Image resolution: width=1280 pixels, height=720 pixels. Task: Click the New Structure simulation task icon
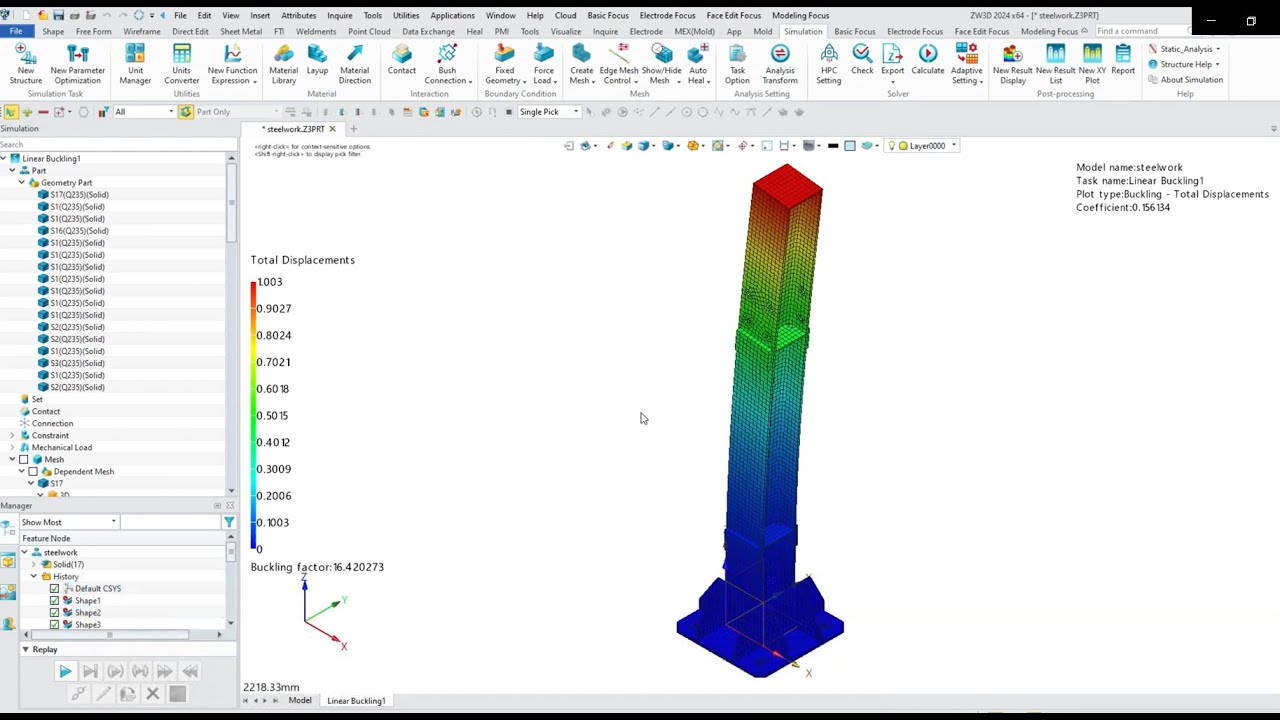26,64
